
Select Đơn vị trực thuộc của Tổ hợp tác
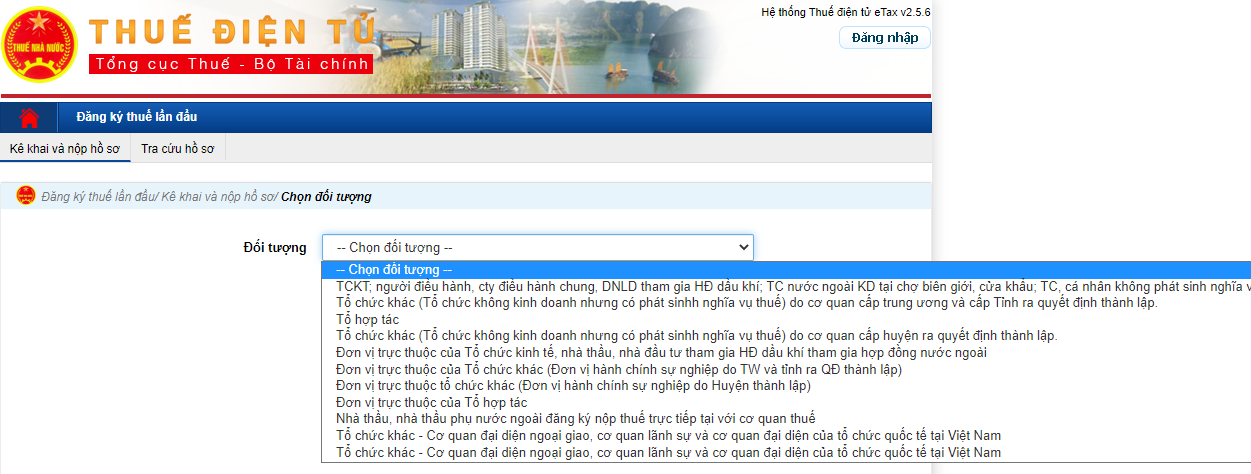click(786, 402)
